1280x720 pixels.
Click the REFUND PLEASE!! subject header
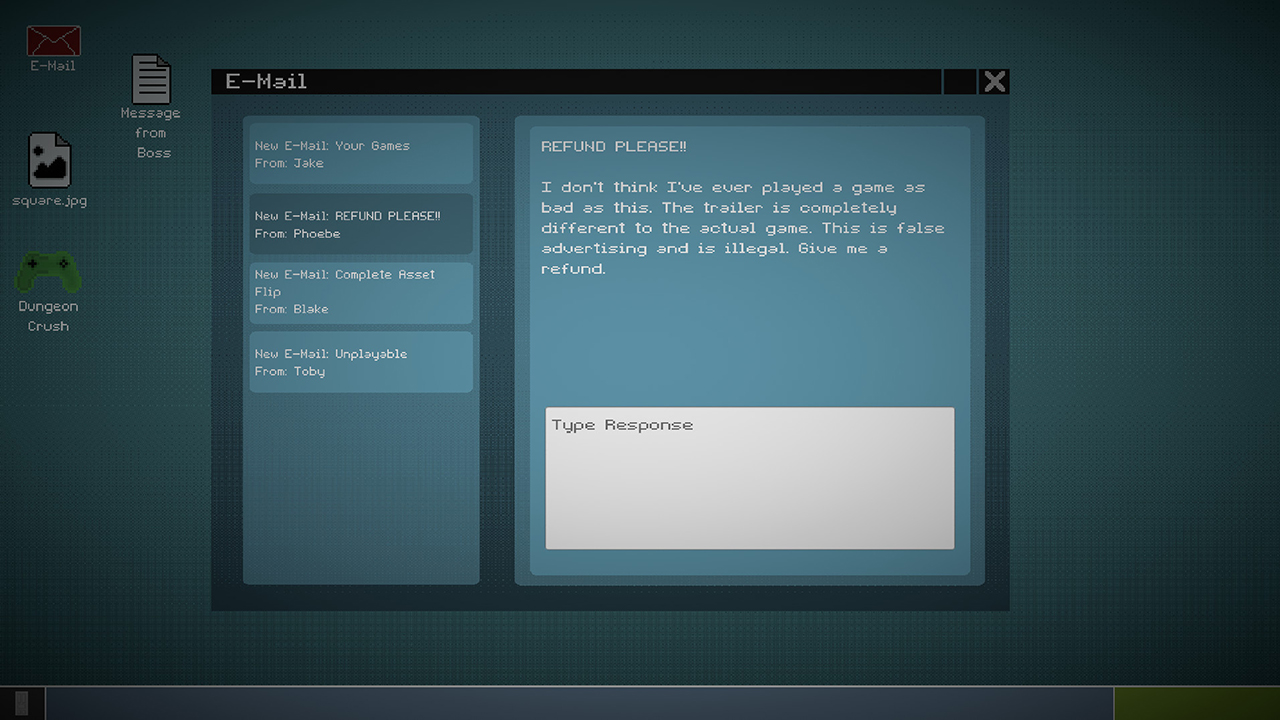[x=613, y=146]
